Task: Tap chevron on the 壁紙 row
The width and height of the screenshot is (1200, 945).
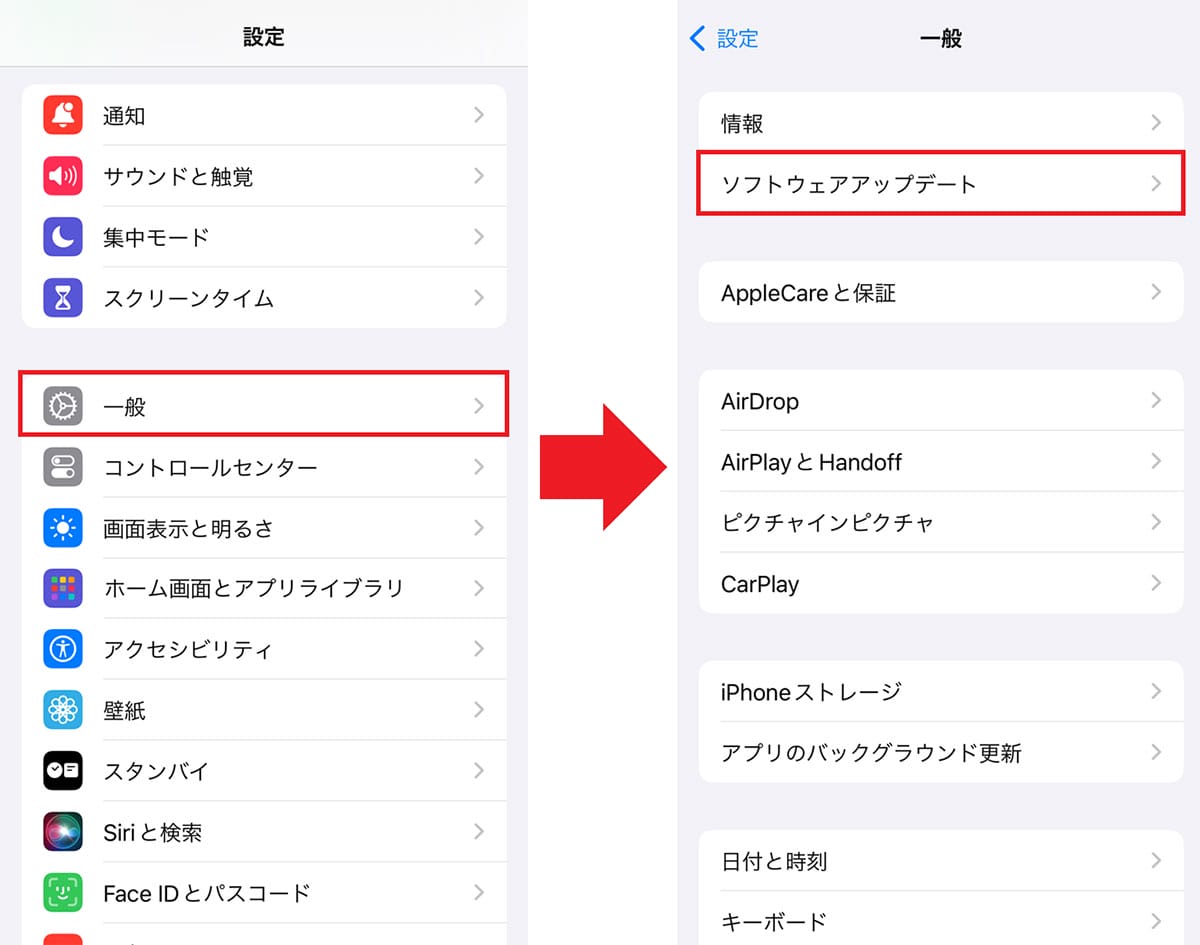Action: (479, 710)
